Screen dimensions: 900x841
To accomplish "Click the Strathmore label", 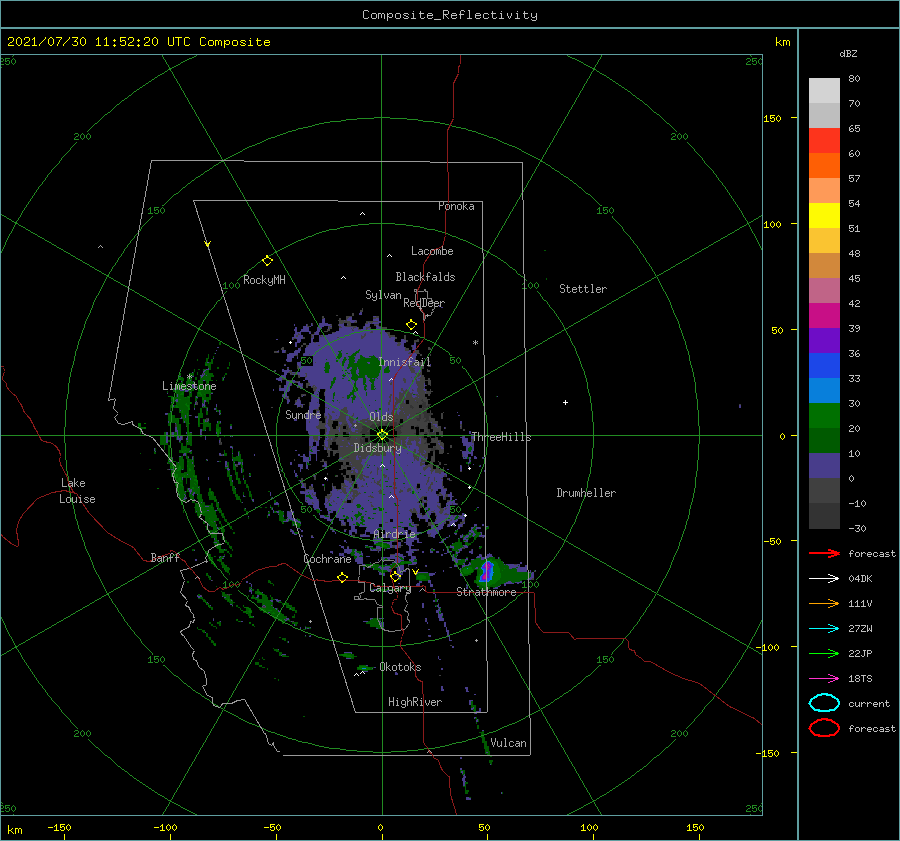I will coord(486,592).
